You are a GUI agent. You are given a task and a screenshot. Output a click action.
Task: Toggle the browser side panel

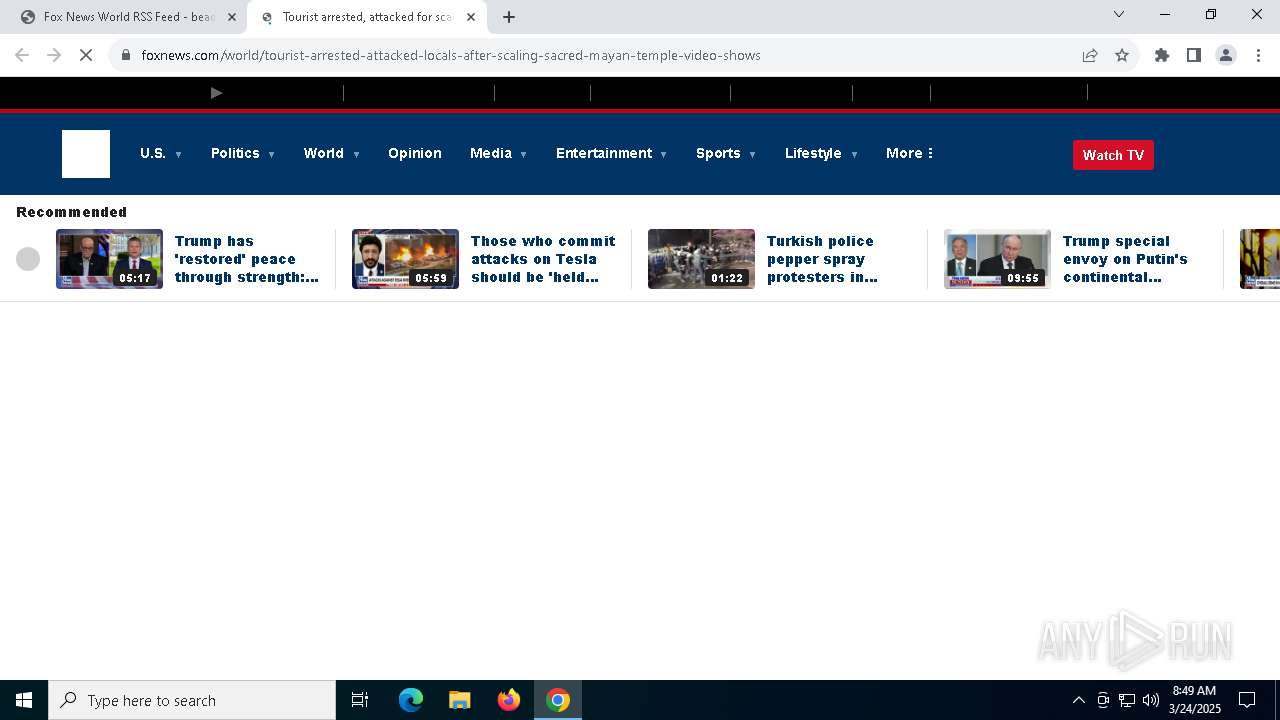(1194, 55)
